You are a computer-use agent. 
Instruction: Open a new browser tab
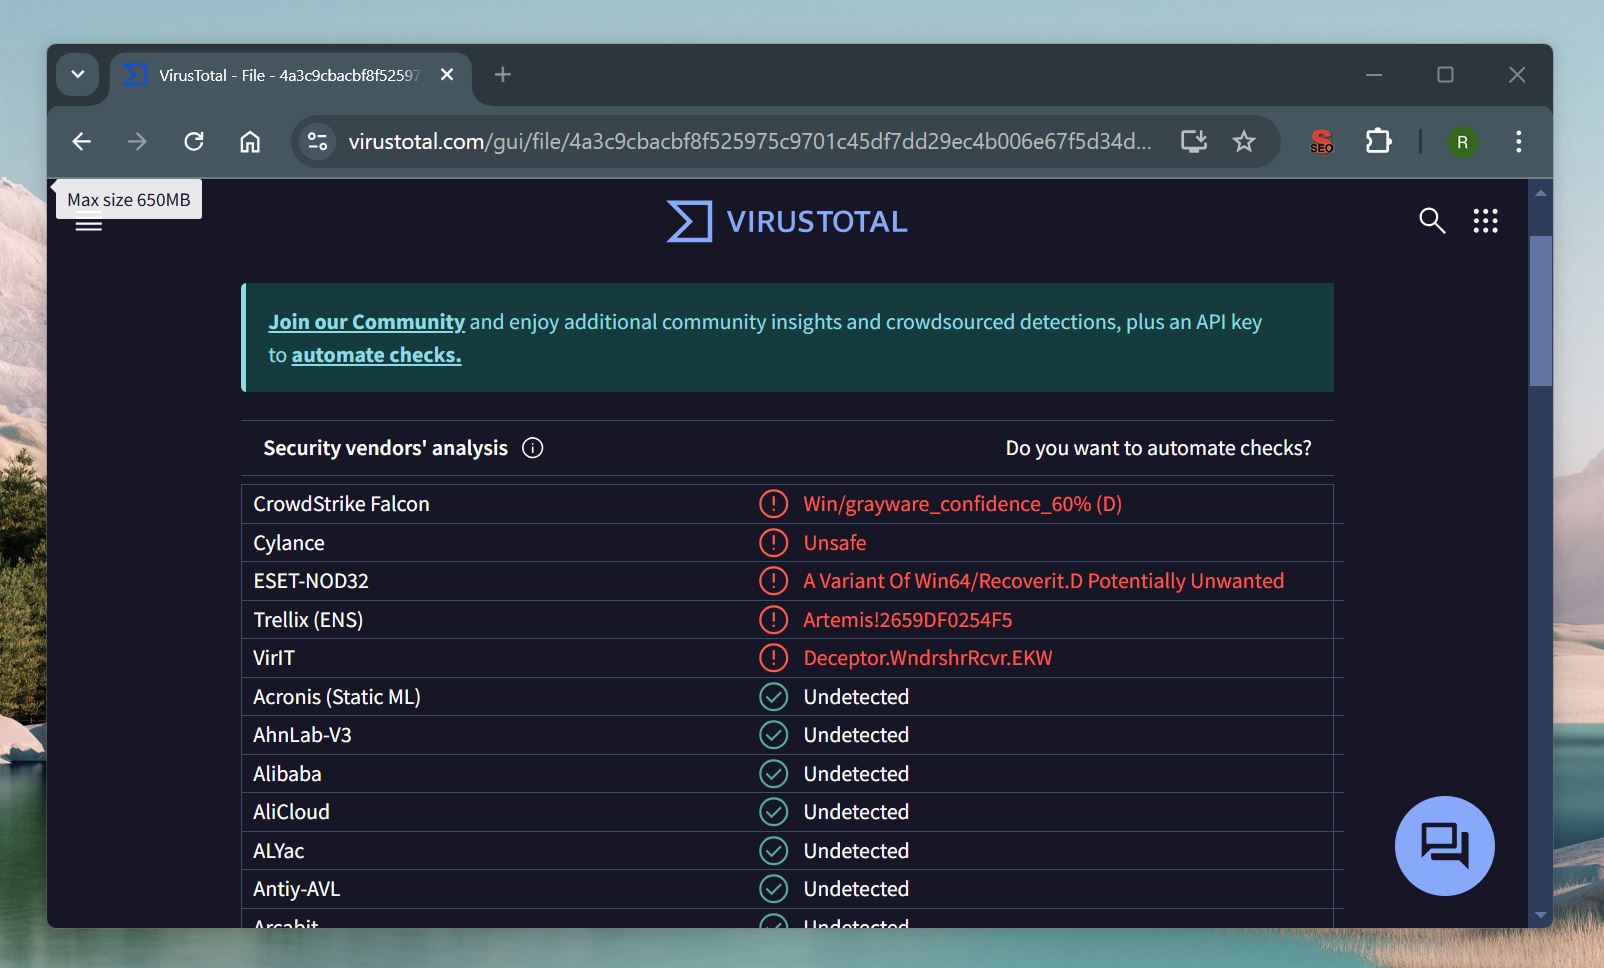pyautogui.click(x=503, y=75)
